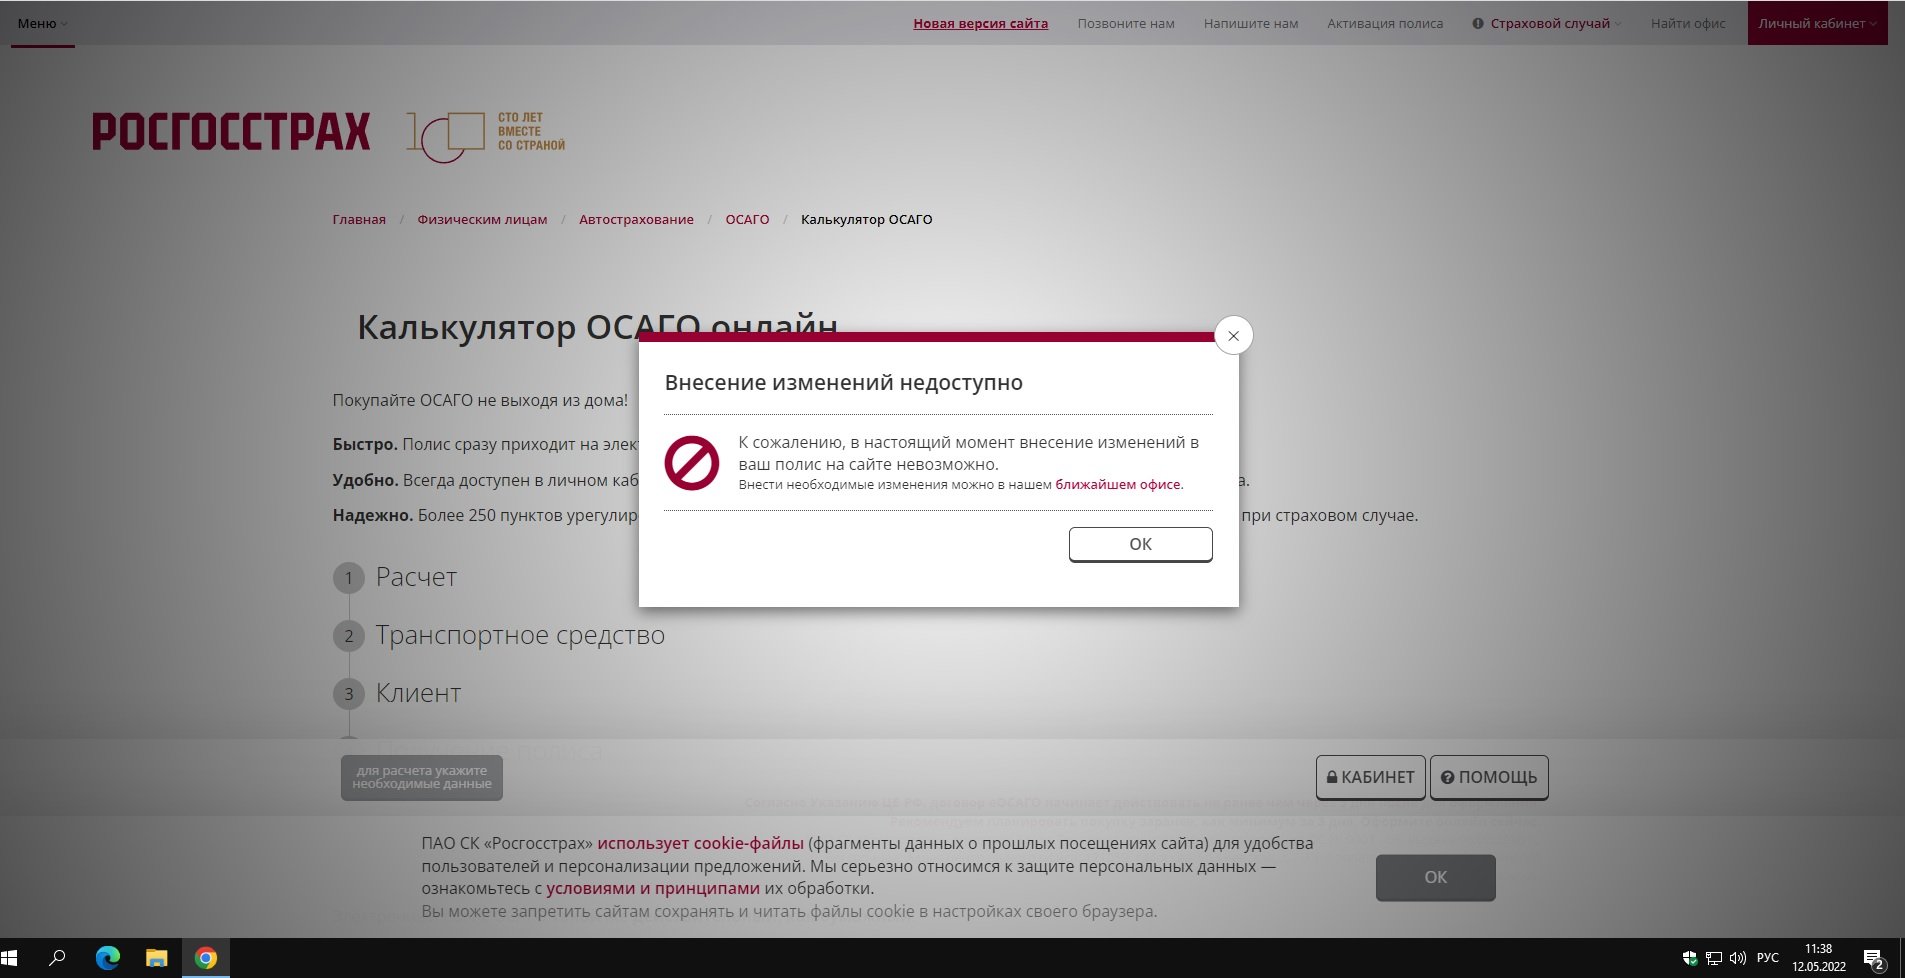Open Windows search in taskbar

click(x=57, y=958)
